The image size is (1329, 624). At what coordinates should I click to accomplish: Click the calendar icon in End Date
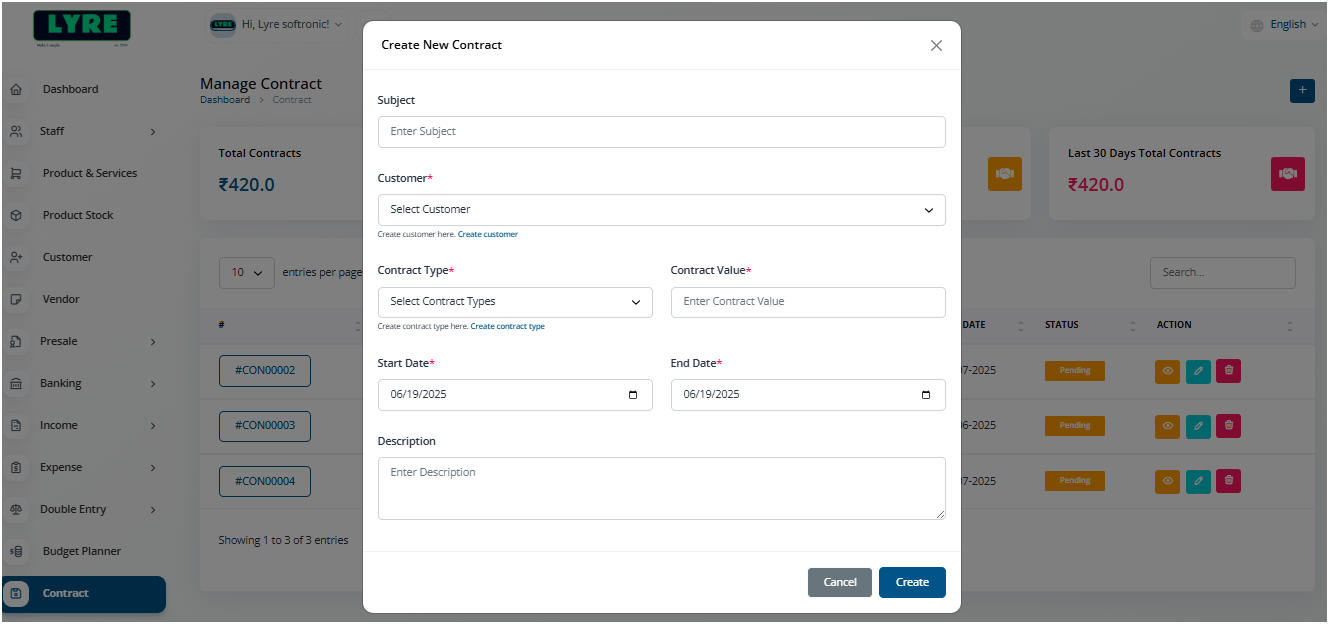click(x=926, y=395)
